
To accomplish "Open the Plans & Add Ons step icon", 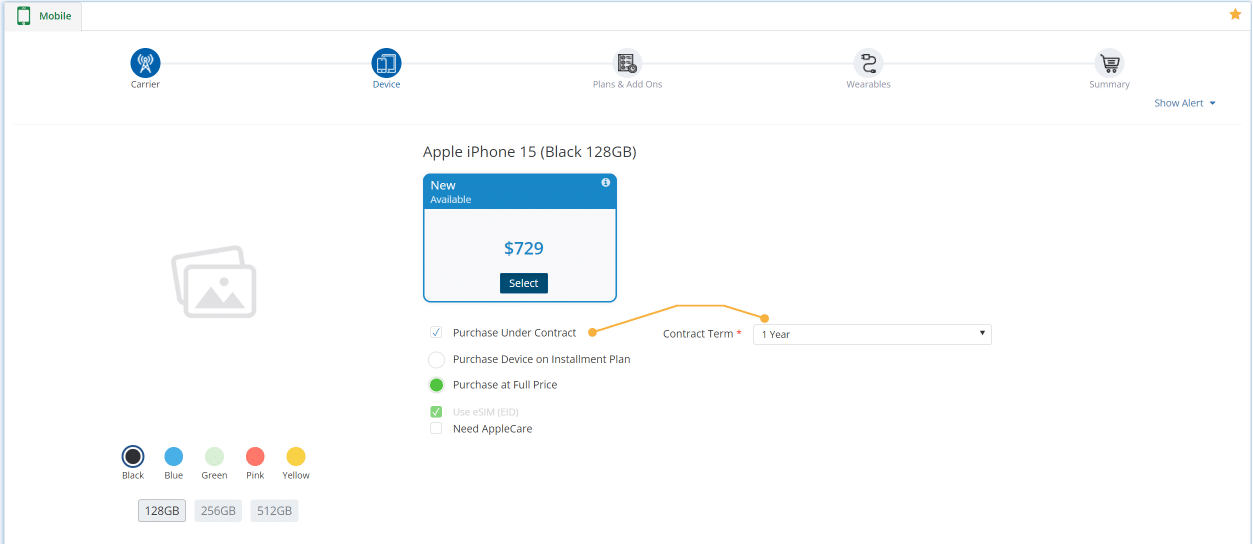I will click(x=627, y=63).
